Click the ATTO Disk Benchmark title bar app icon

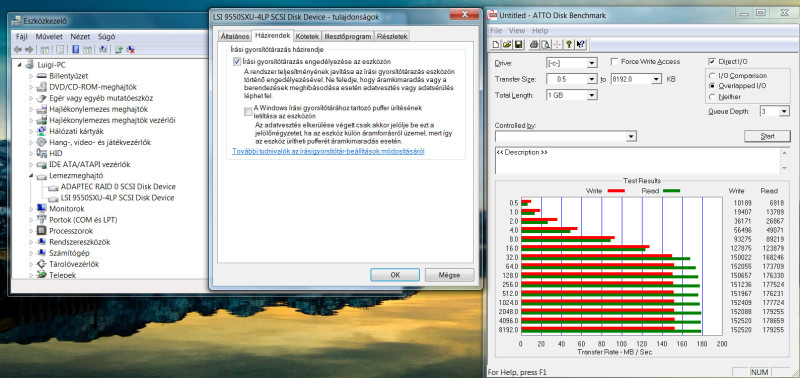(493, 15)
